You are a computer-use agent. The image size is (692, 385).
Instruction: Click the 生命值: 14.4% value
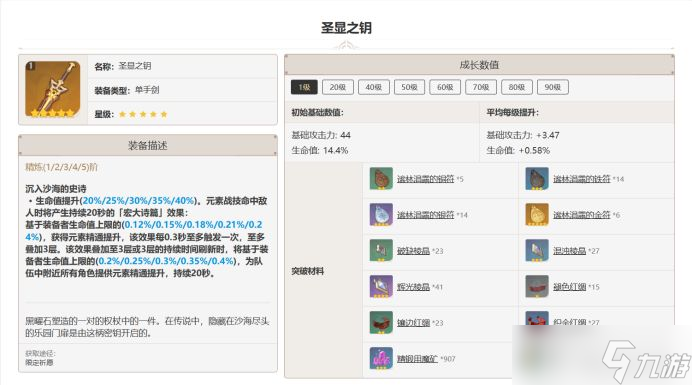(x=320, y=151)
